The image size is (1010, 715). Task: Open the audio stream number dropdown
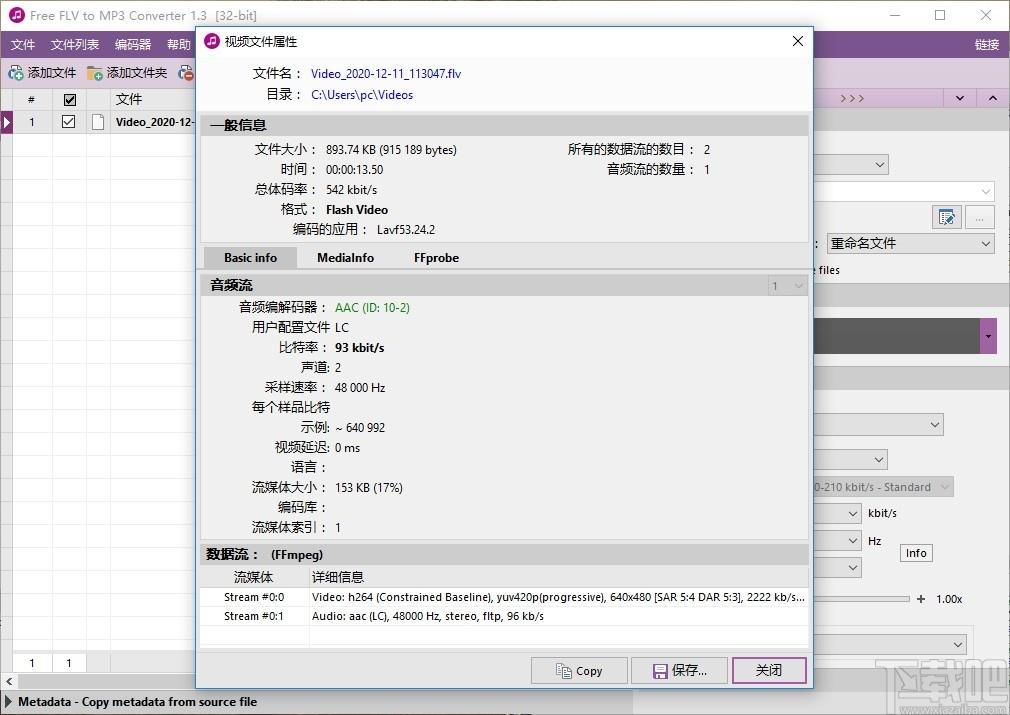(x=786, y=286)
